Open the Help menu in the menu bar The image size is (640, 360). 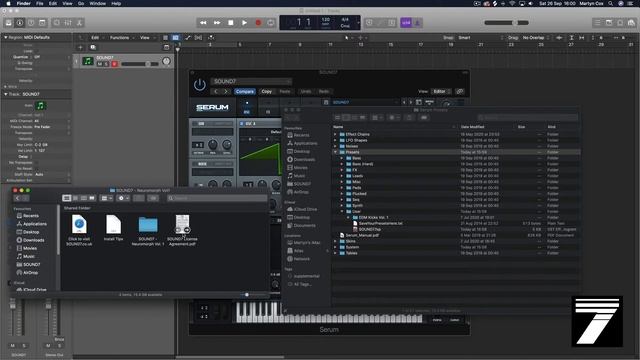coord(116,3)
